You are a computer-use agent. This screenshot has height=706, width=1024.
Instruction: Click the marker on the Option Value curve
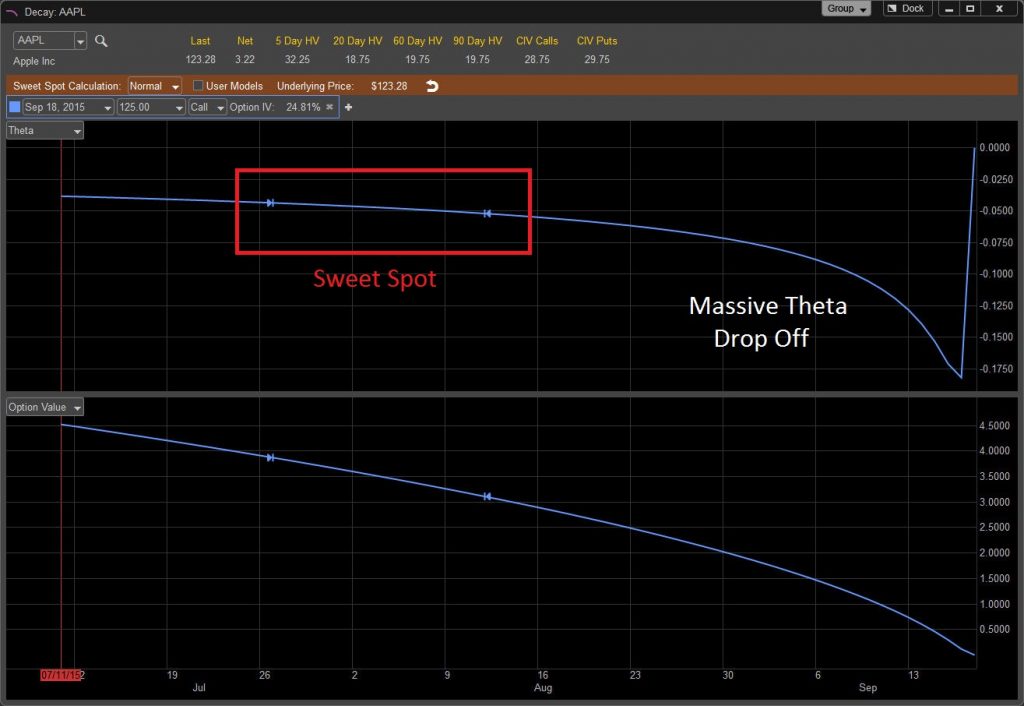click(x=270, y=457)
